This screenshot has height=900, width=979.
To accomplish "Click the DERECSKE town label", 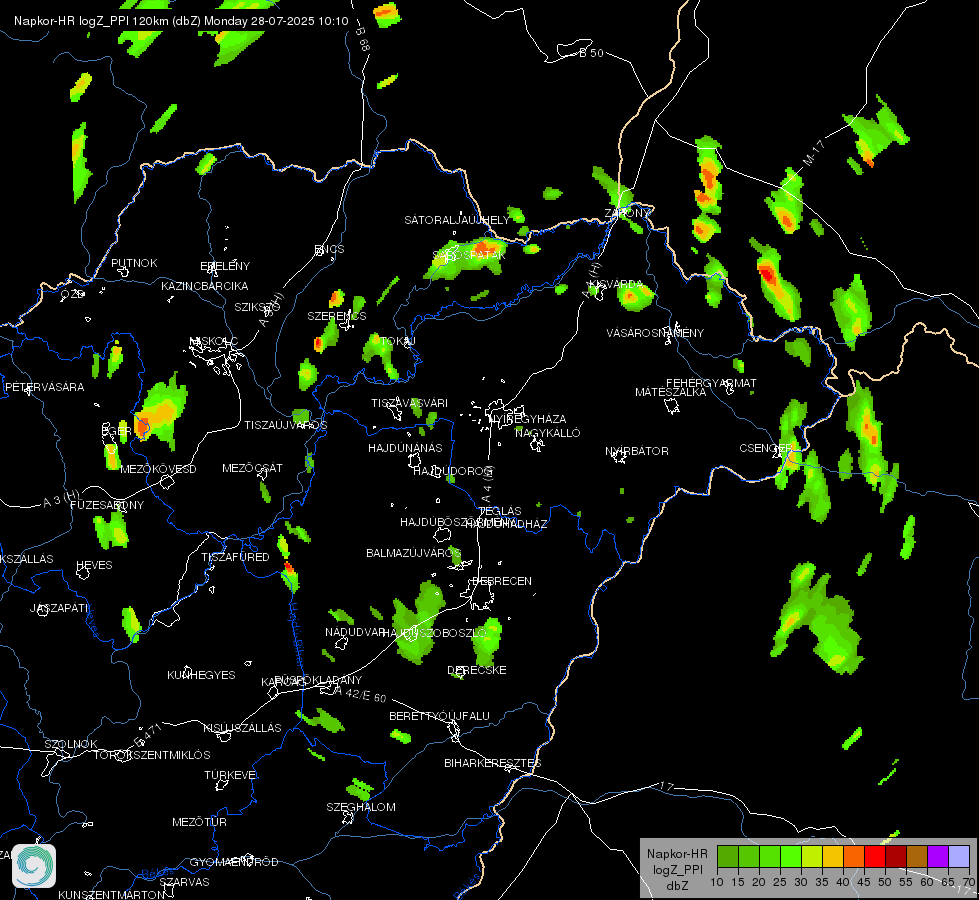I will (x=477, y=670).
